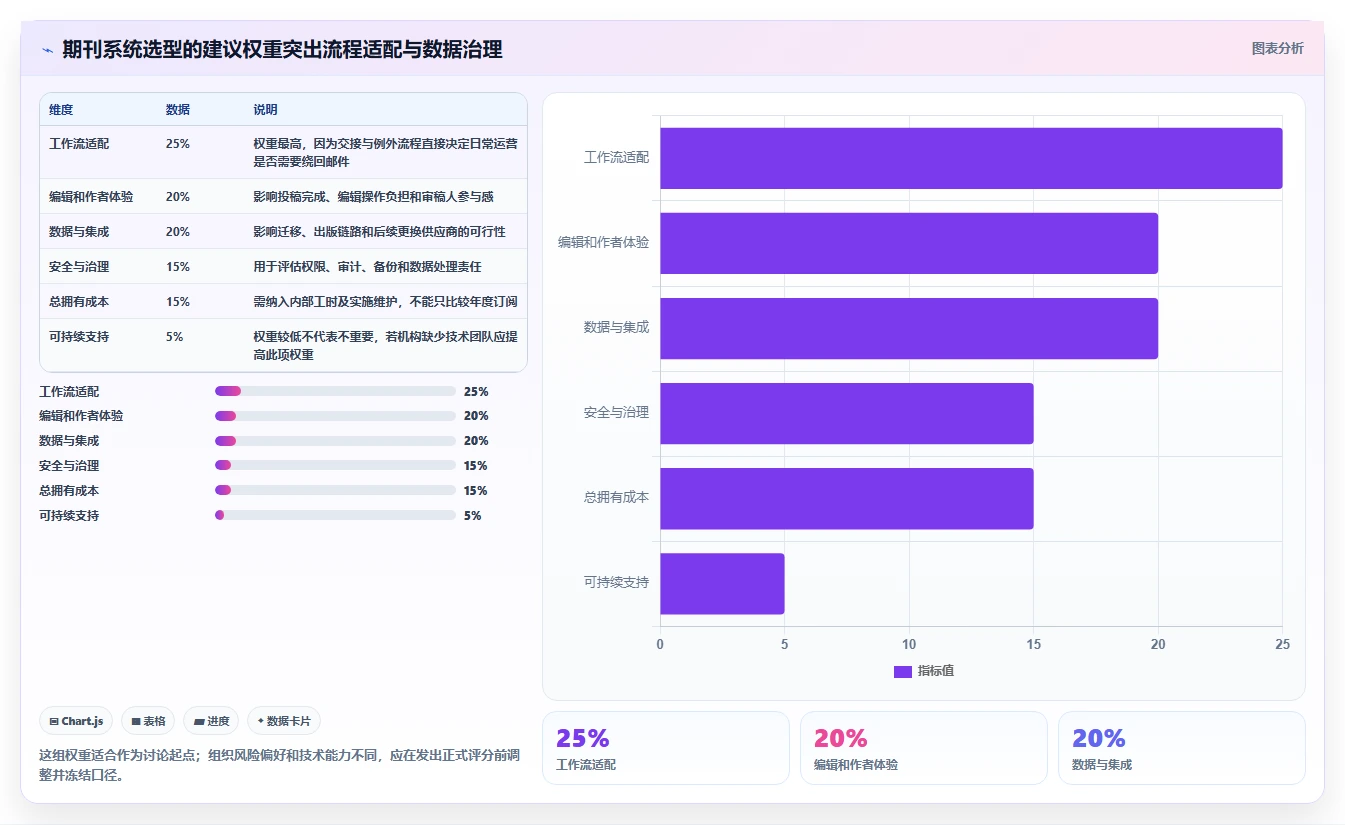Click the 数据 table column header
This screenshot has width=1345, height=825.
pos(178,110)
